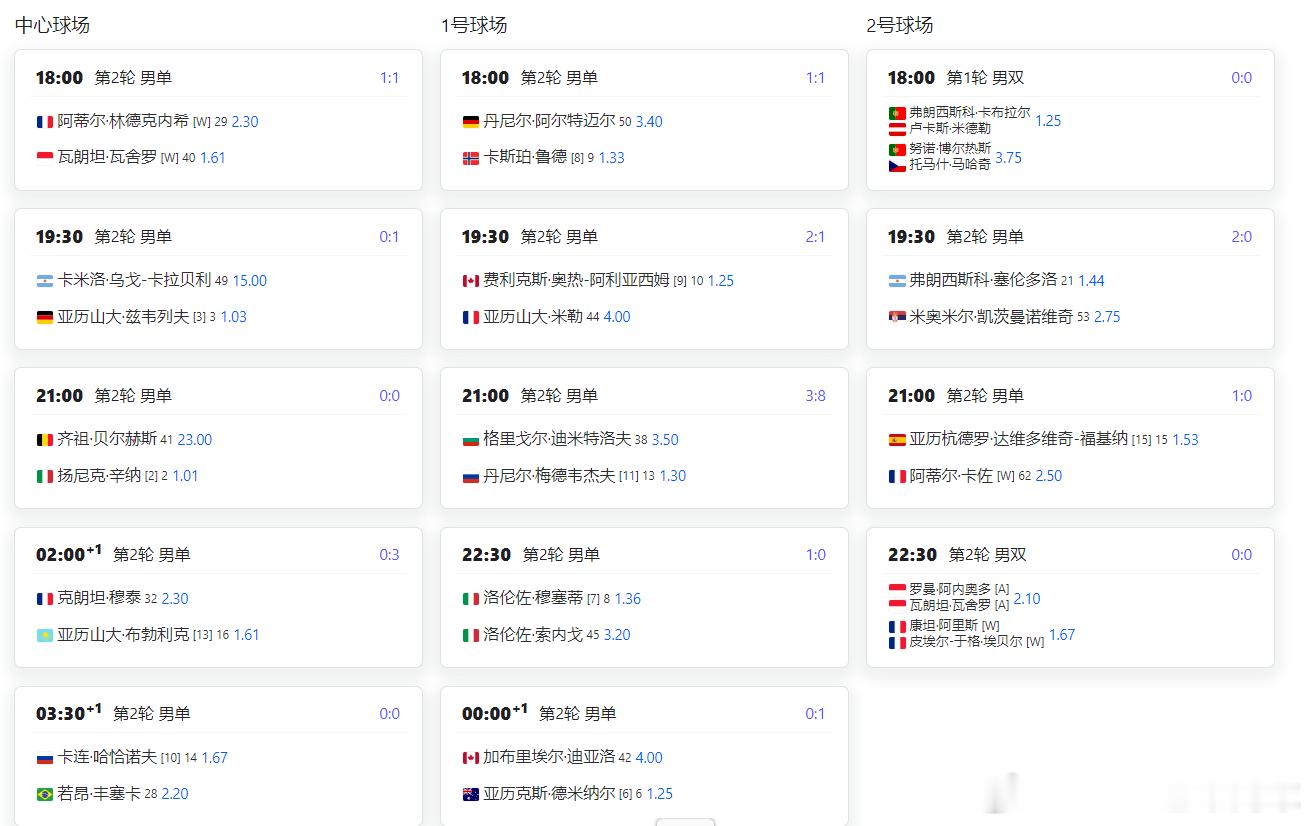Click the Bulgaria flag beside 格里戈尔·迪米特洛夫
The height and width of the screenshot is (826, 1311).
(x=471, y=440)
